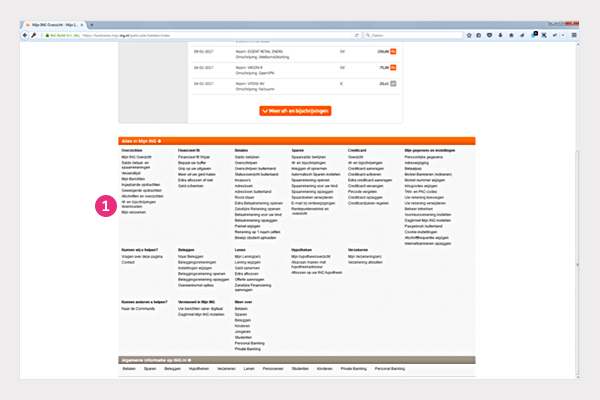600x400 pixels.
Task: Open Cookie-instellingen link
Action: pos(421,232)
